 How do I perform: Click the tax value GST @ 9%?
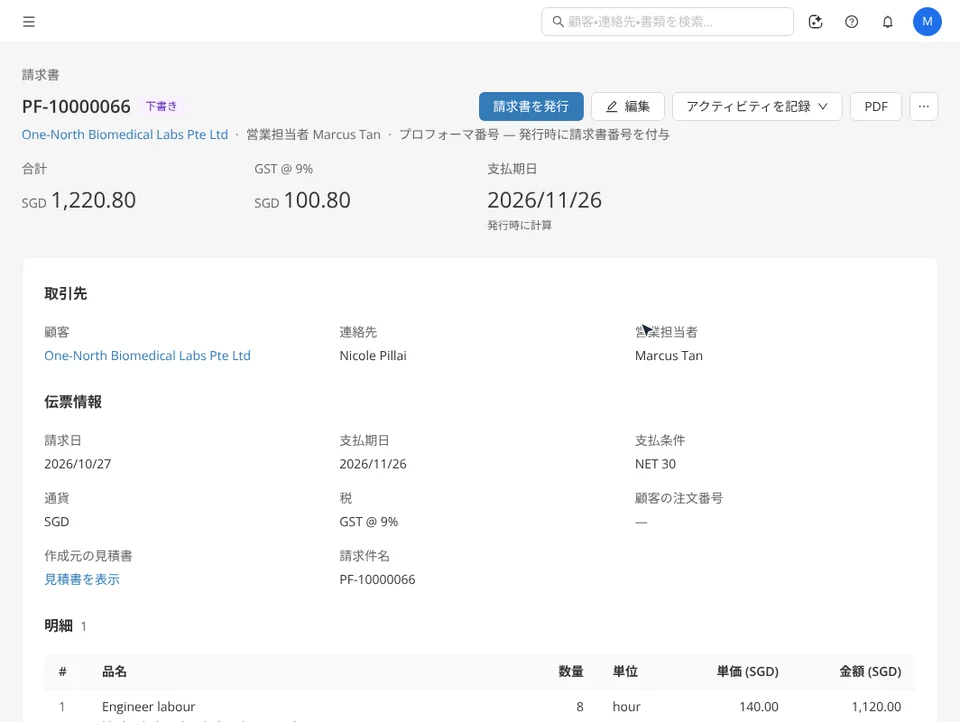point(369,522)
